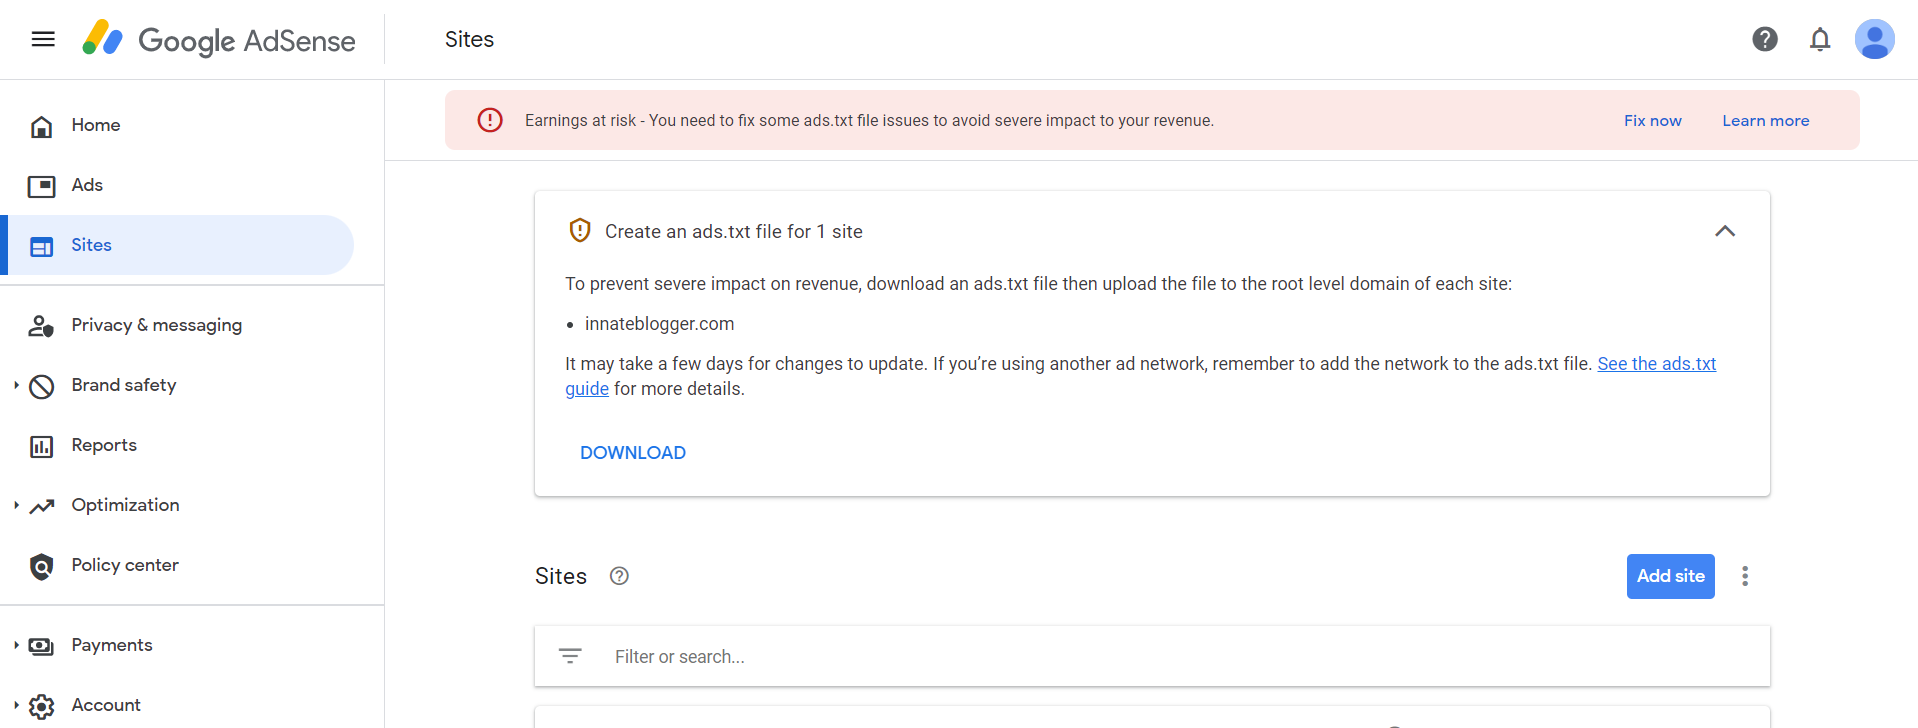
Task: Download the ads.txt file
Action: (633, 453)
